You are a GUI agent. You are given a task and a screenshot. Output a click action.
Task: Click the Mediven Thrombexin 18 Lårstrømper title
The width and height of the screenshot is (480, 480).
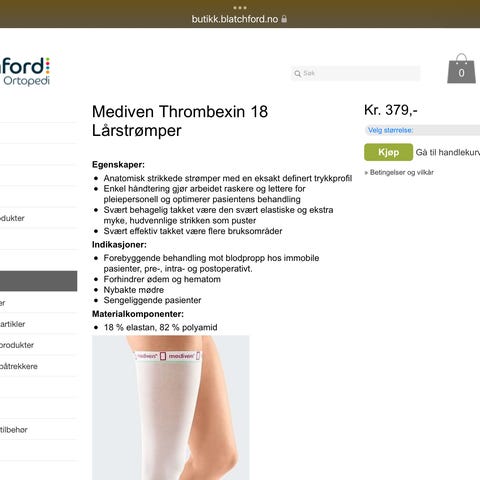point(180,121)
